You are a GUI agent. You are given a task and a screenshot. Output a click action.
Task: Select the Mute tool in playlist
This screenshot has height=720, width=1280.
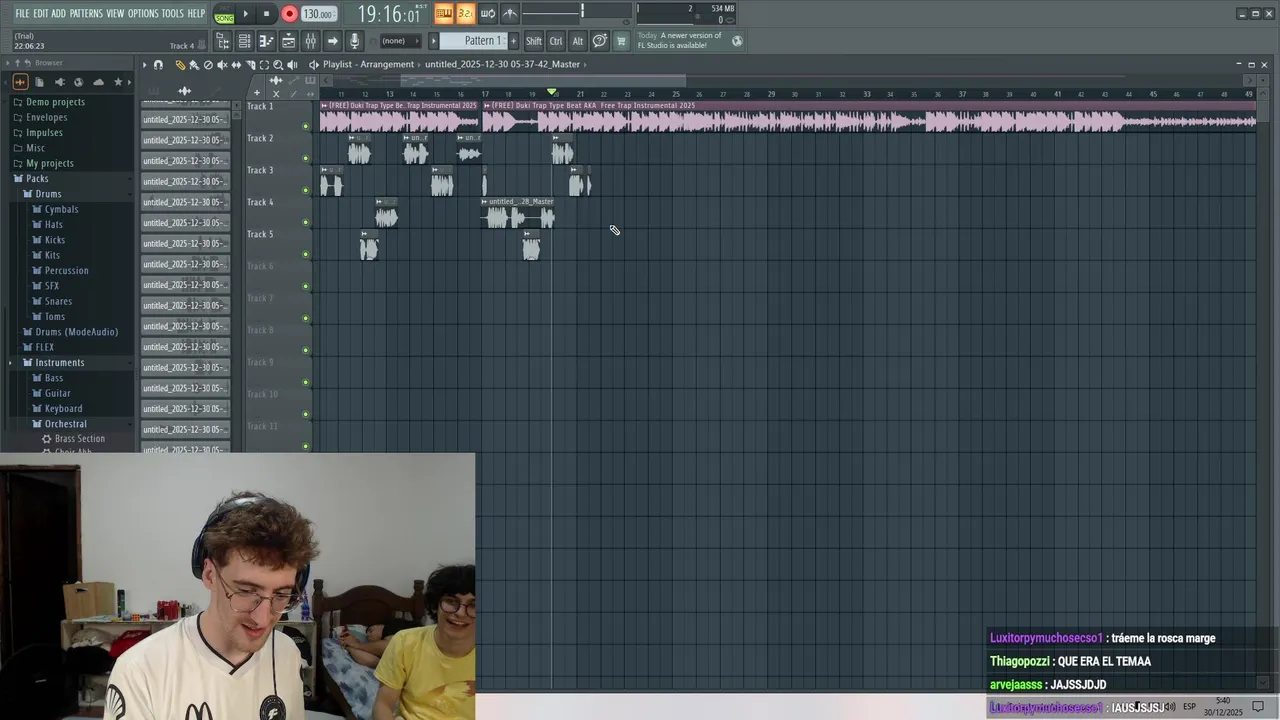pyautogui.click(x=222, y=64)
